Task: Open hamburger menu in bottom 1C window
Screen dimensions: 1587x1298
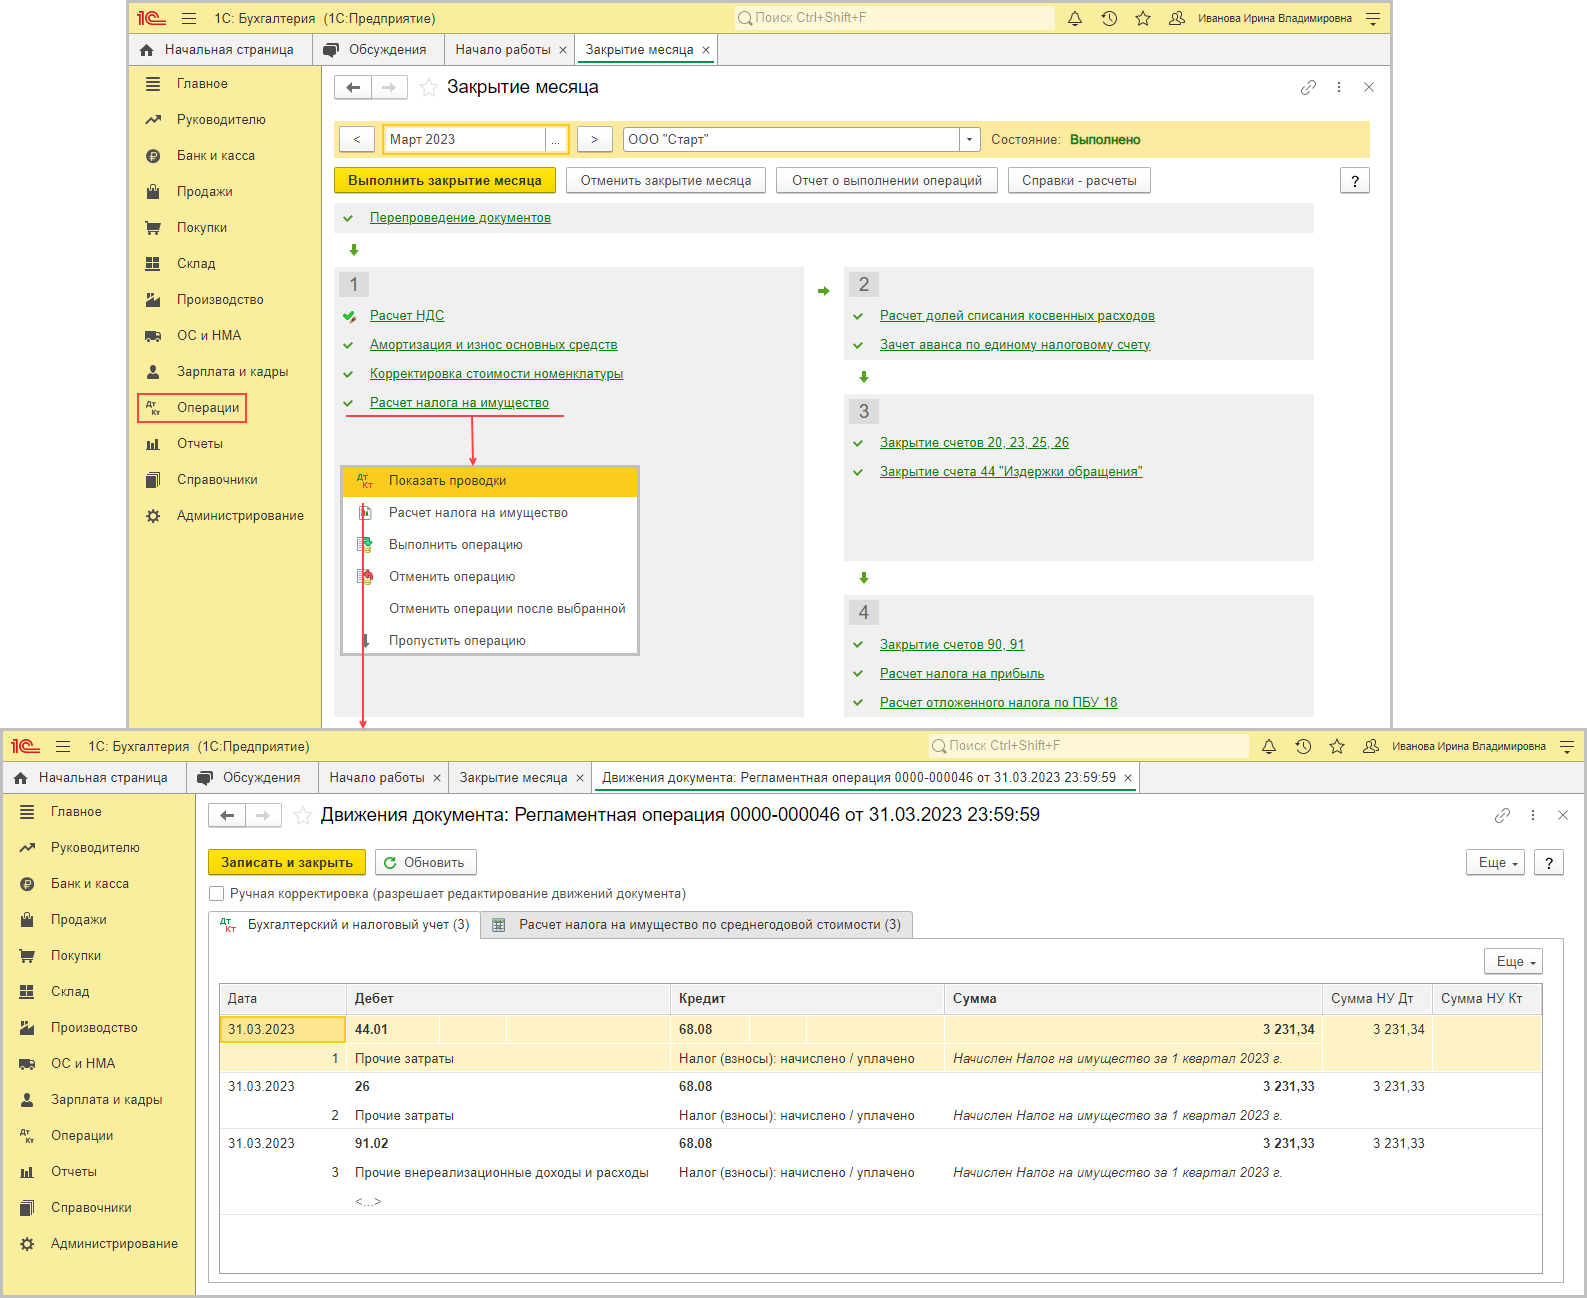Action: (63, 746)
